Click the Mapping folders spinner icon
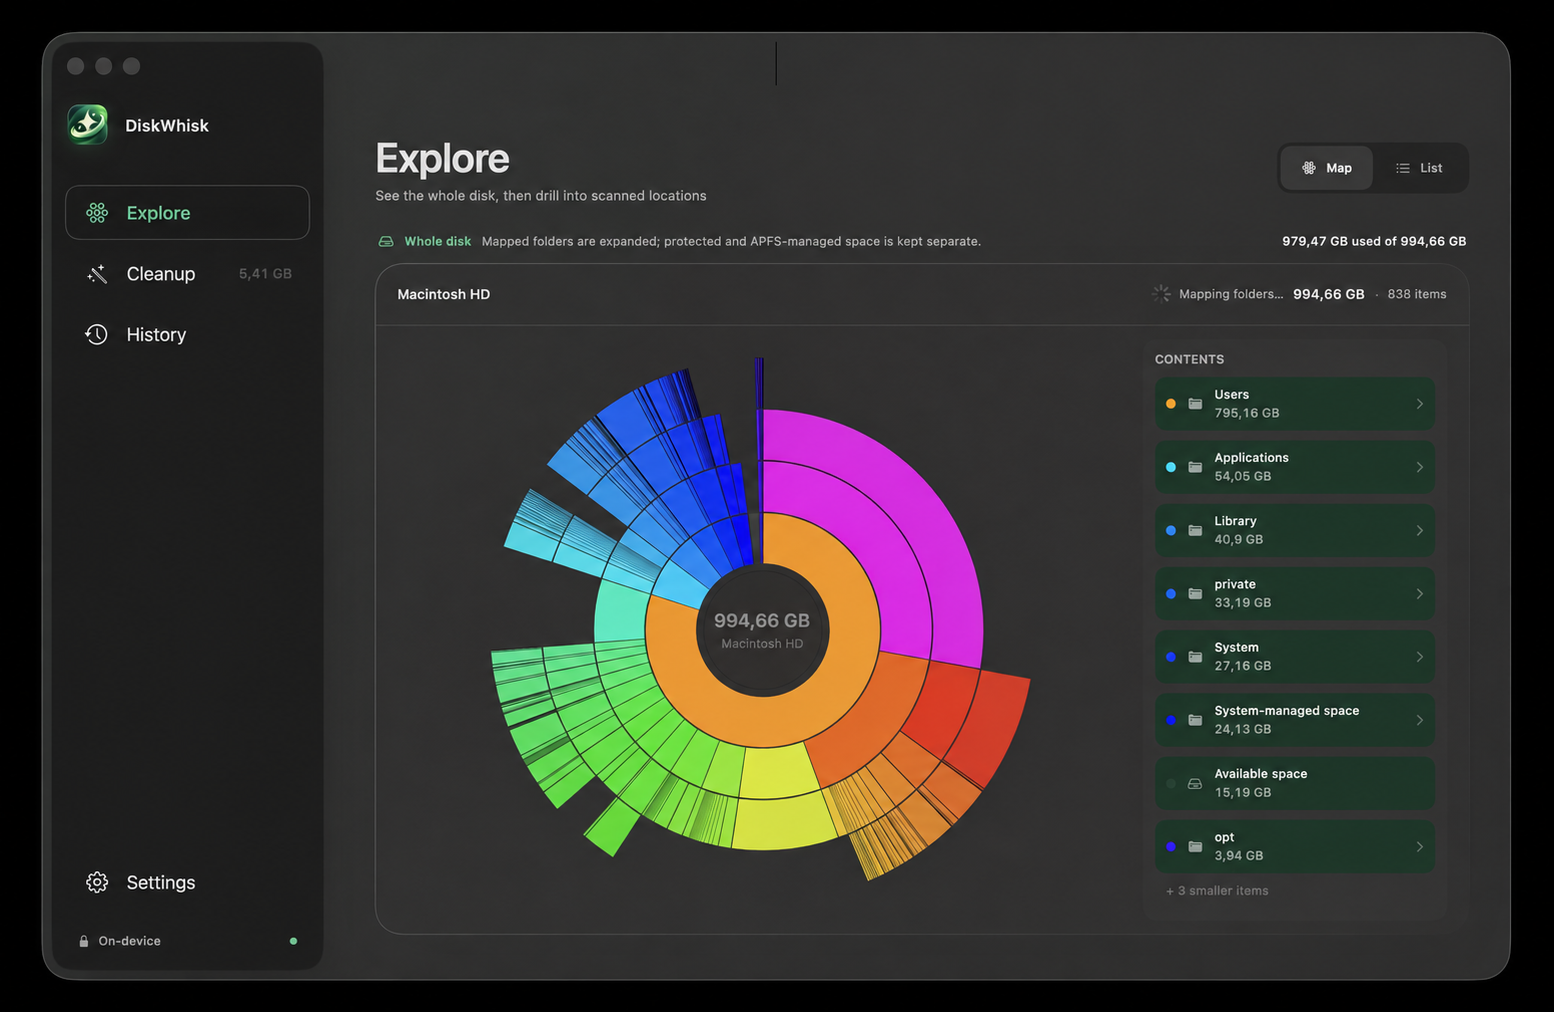 [1161, 294]
